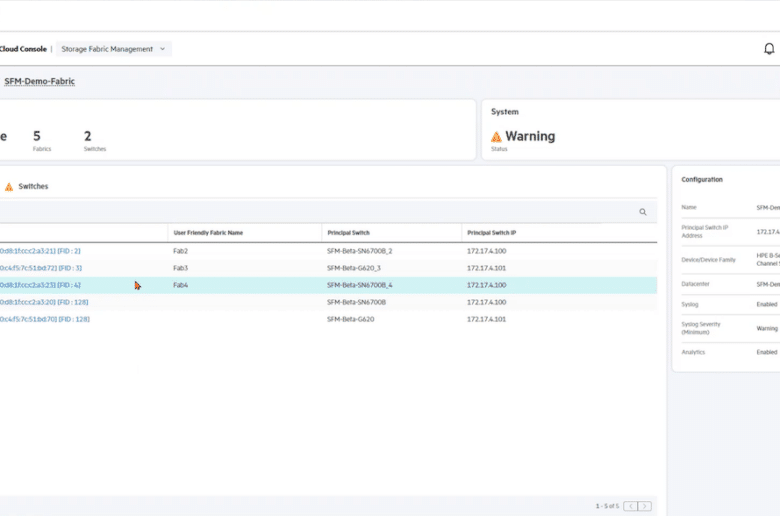Screen dimensions: 780x516
Task: Click the Device/Device Family label
Action: tap(708, 260)
